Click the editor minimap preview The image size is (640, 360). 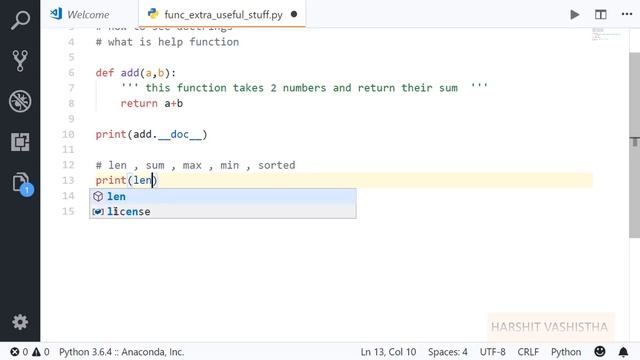(x=606, y=34)
